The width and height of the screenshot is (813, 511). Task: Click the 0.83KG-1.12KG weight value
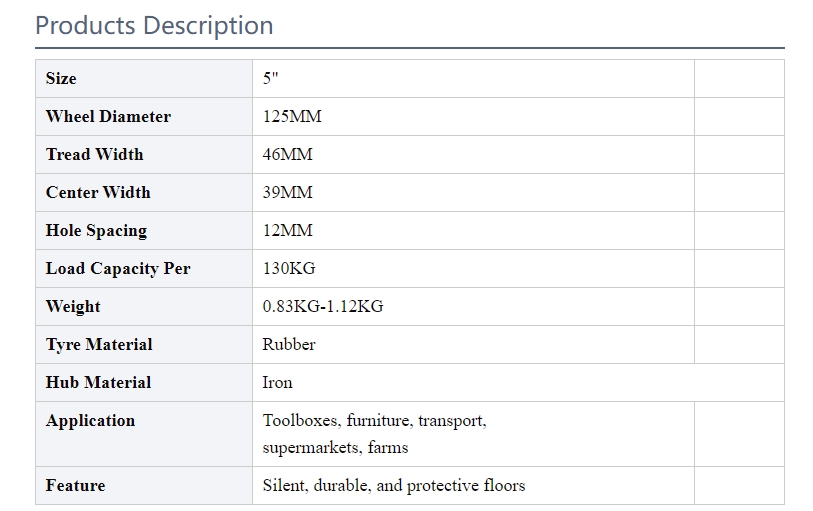[323, 306]
